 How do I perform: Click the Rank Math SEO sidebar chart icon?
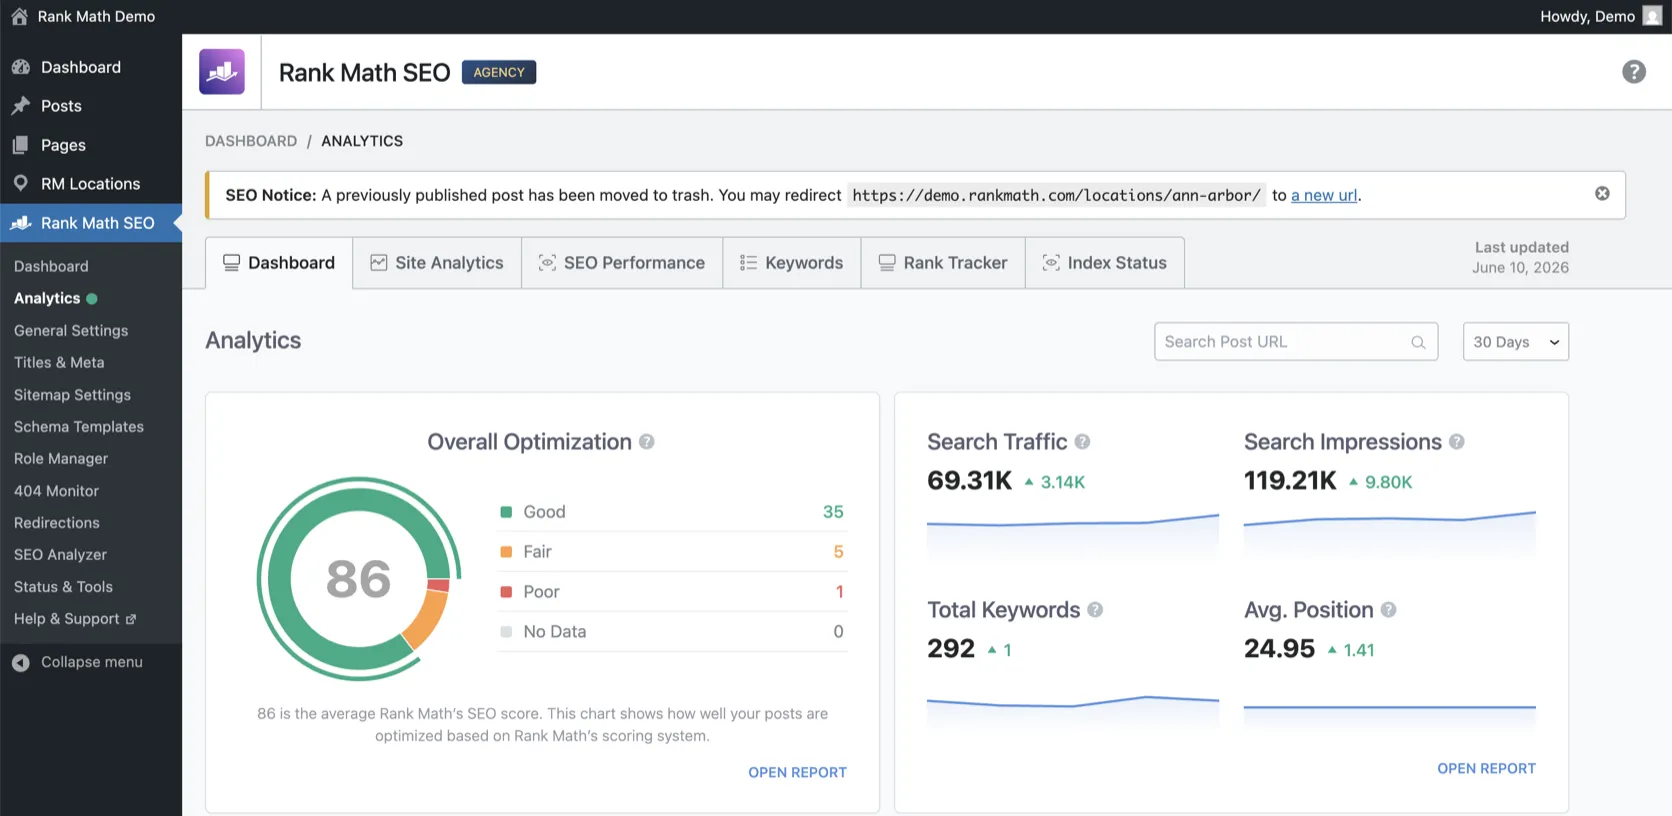tap(20, 223)
